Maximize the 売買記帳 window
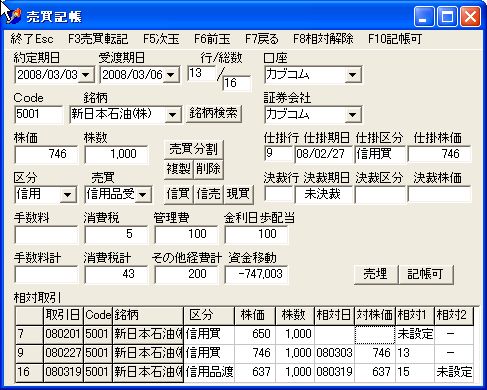Screen dimensions: 487x390 (447, 16)
